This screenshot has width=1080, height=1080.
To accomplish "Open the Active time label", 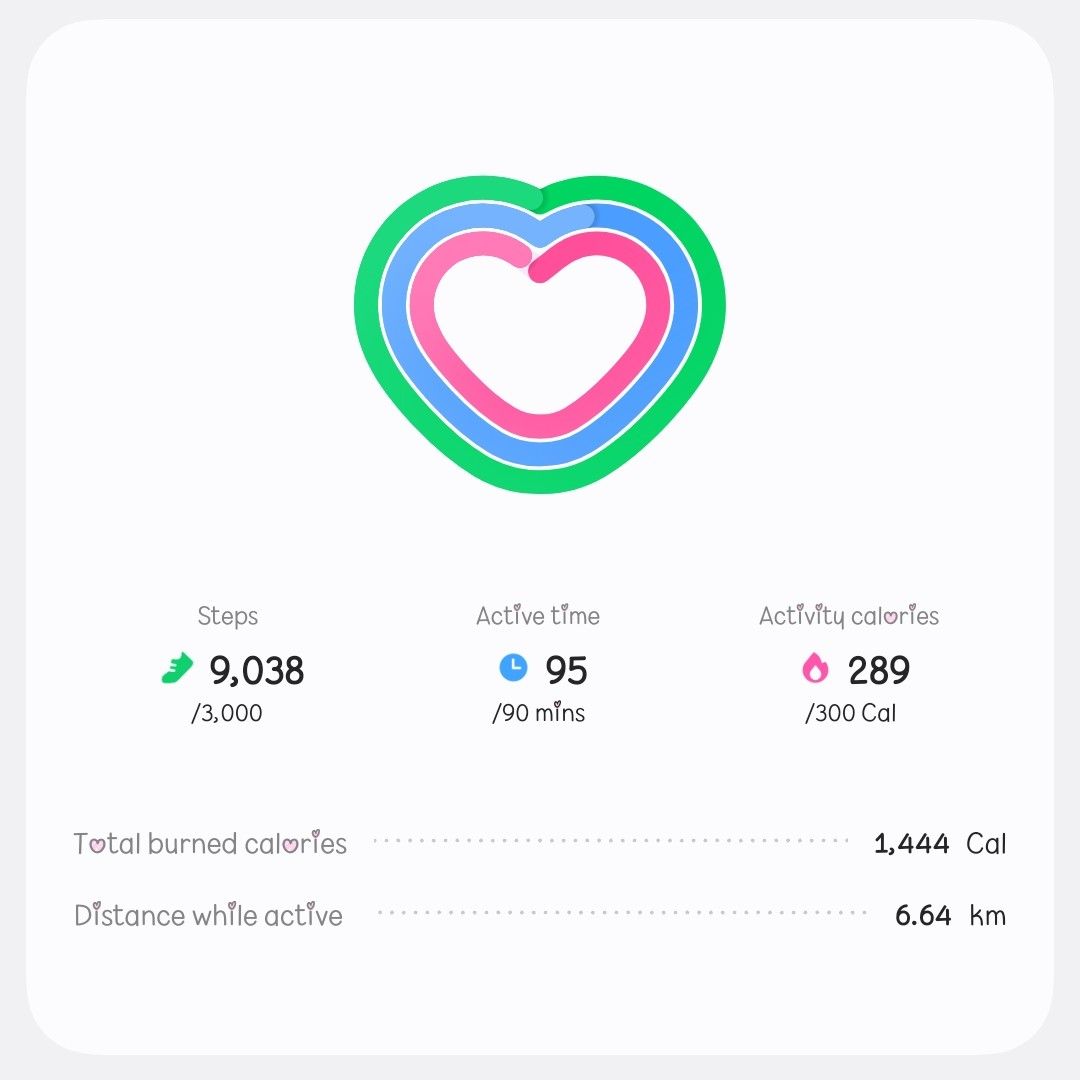I will coord(538,616).
